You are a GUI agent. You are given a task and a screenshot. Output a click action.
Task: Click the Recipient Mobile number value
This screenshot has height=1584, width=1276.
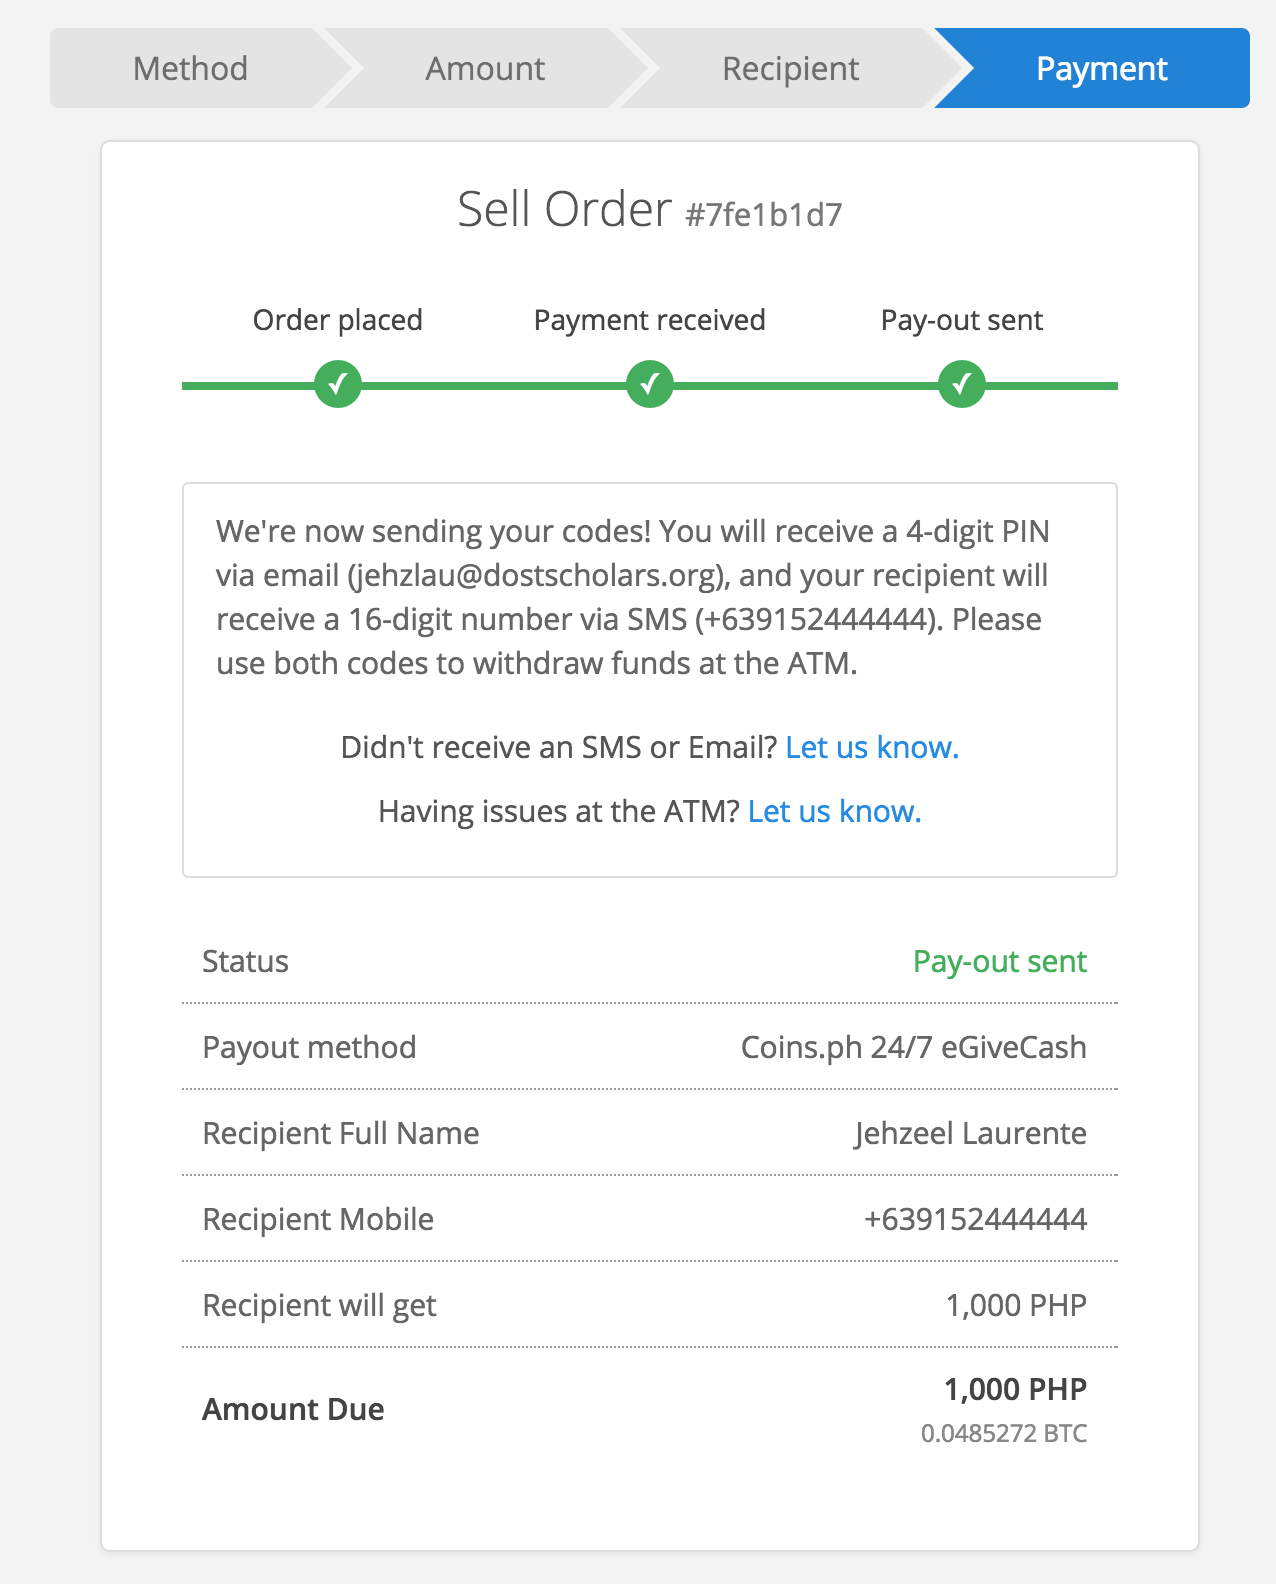(x=975, y=1219)
